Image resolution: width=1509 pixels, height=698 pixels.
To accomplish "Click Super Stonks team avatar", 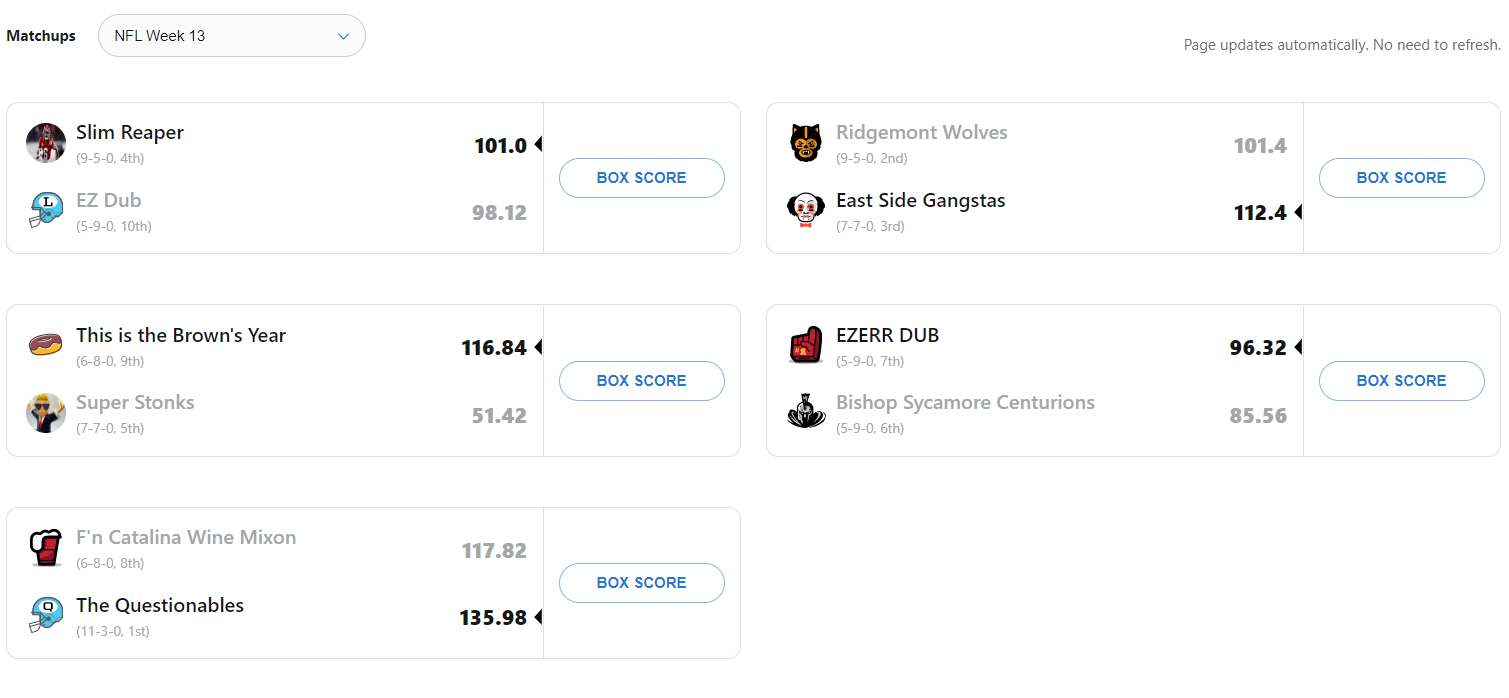I will [x=46, y=413].
